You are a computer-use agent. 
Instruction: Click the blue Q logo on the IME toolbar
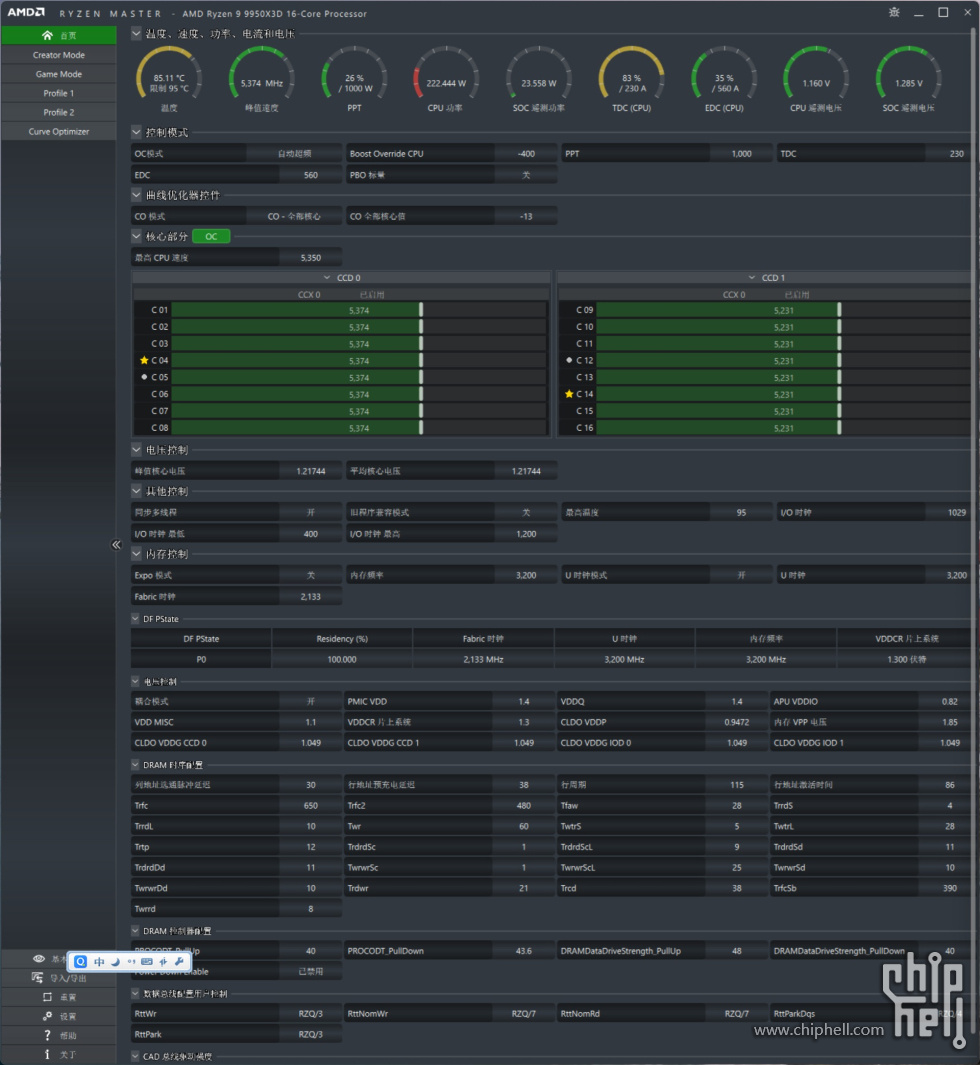[x=81, y=962]
